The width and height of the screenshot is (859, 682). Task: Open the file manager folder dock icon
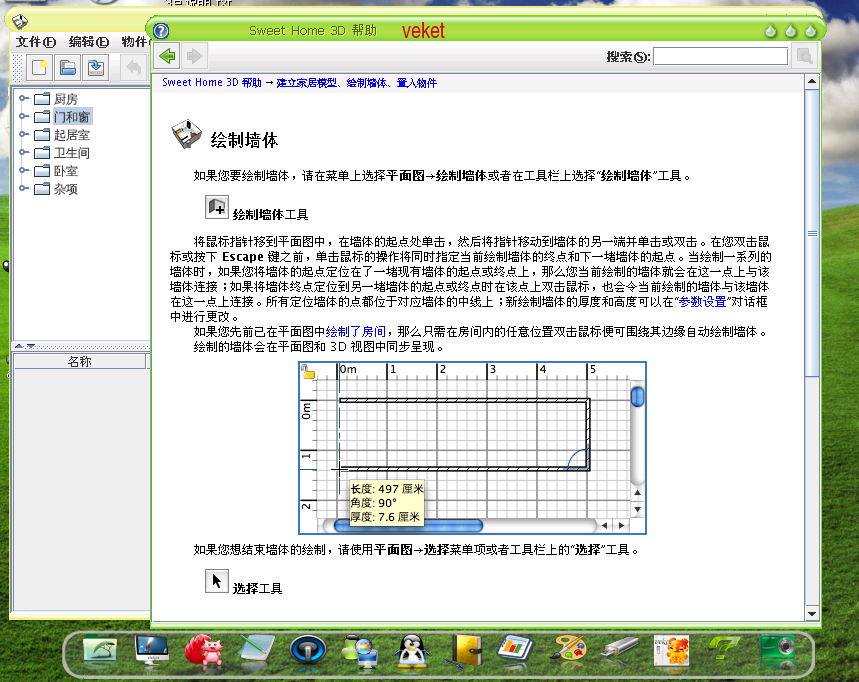click(100, 651)
